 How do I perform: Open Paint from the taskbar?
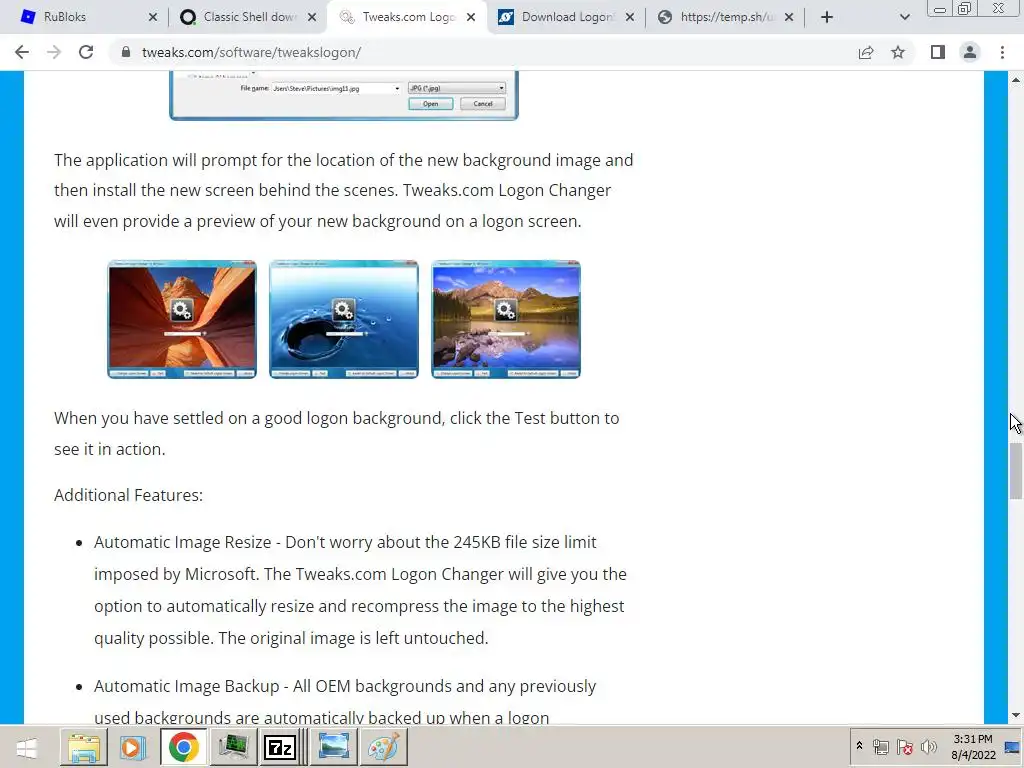[383, 747]
